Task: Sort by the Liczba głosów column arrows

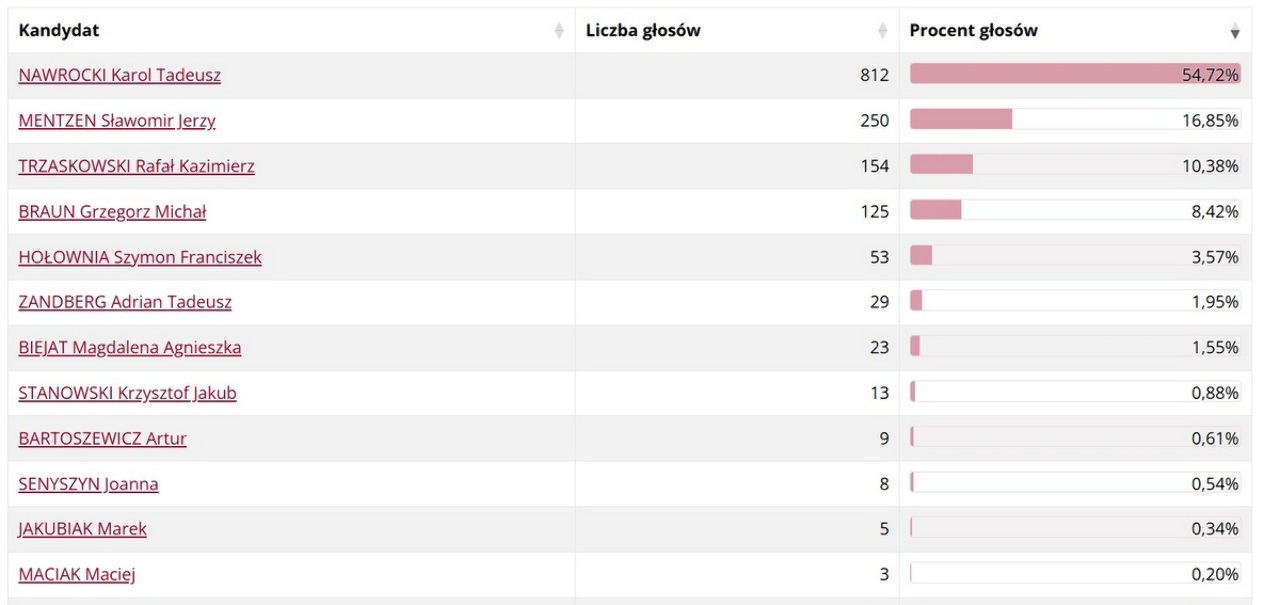Action: point(883,32)
